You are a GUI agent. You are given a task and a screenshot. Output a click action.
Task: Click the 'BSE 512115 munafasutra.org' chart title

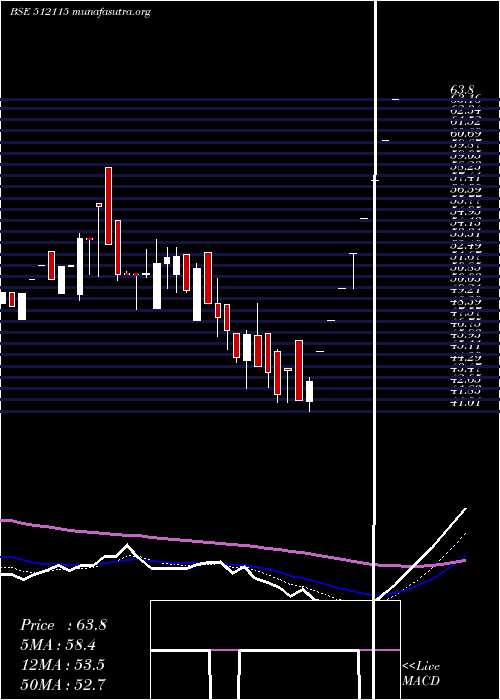80,12
